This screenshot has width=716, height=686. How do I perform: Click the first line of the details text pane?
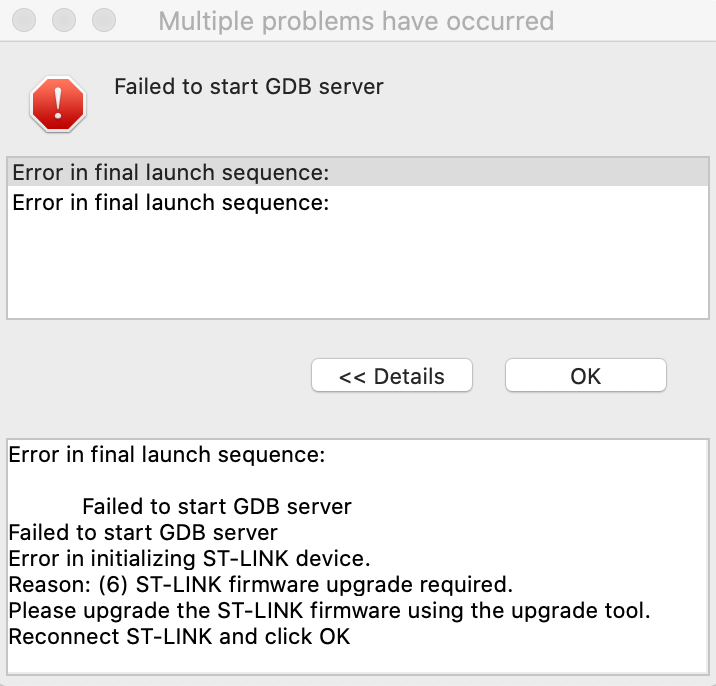(167, 454)
